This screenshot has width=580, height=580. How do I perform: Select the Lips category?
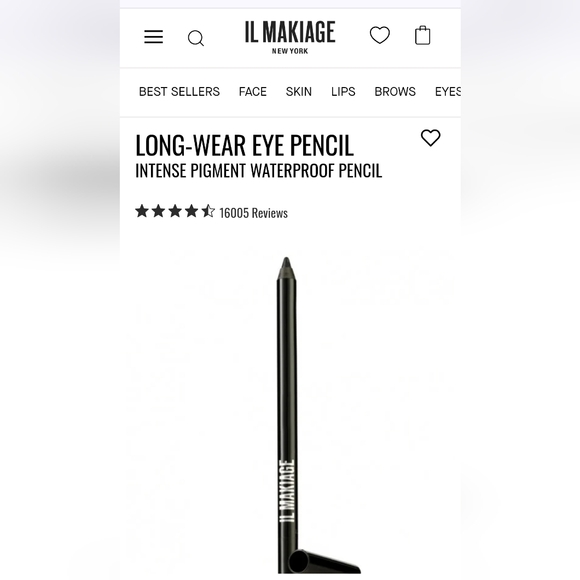pyautogui.click(x=343, y=91)
